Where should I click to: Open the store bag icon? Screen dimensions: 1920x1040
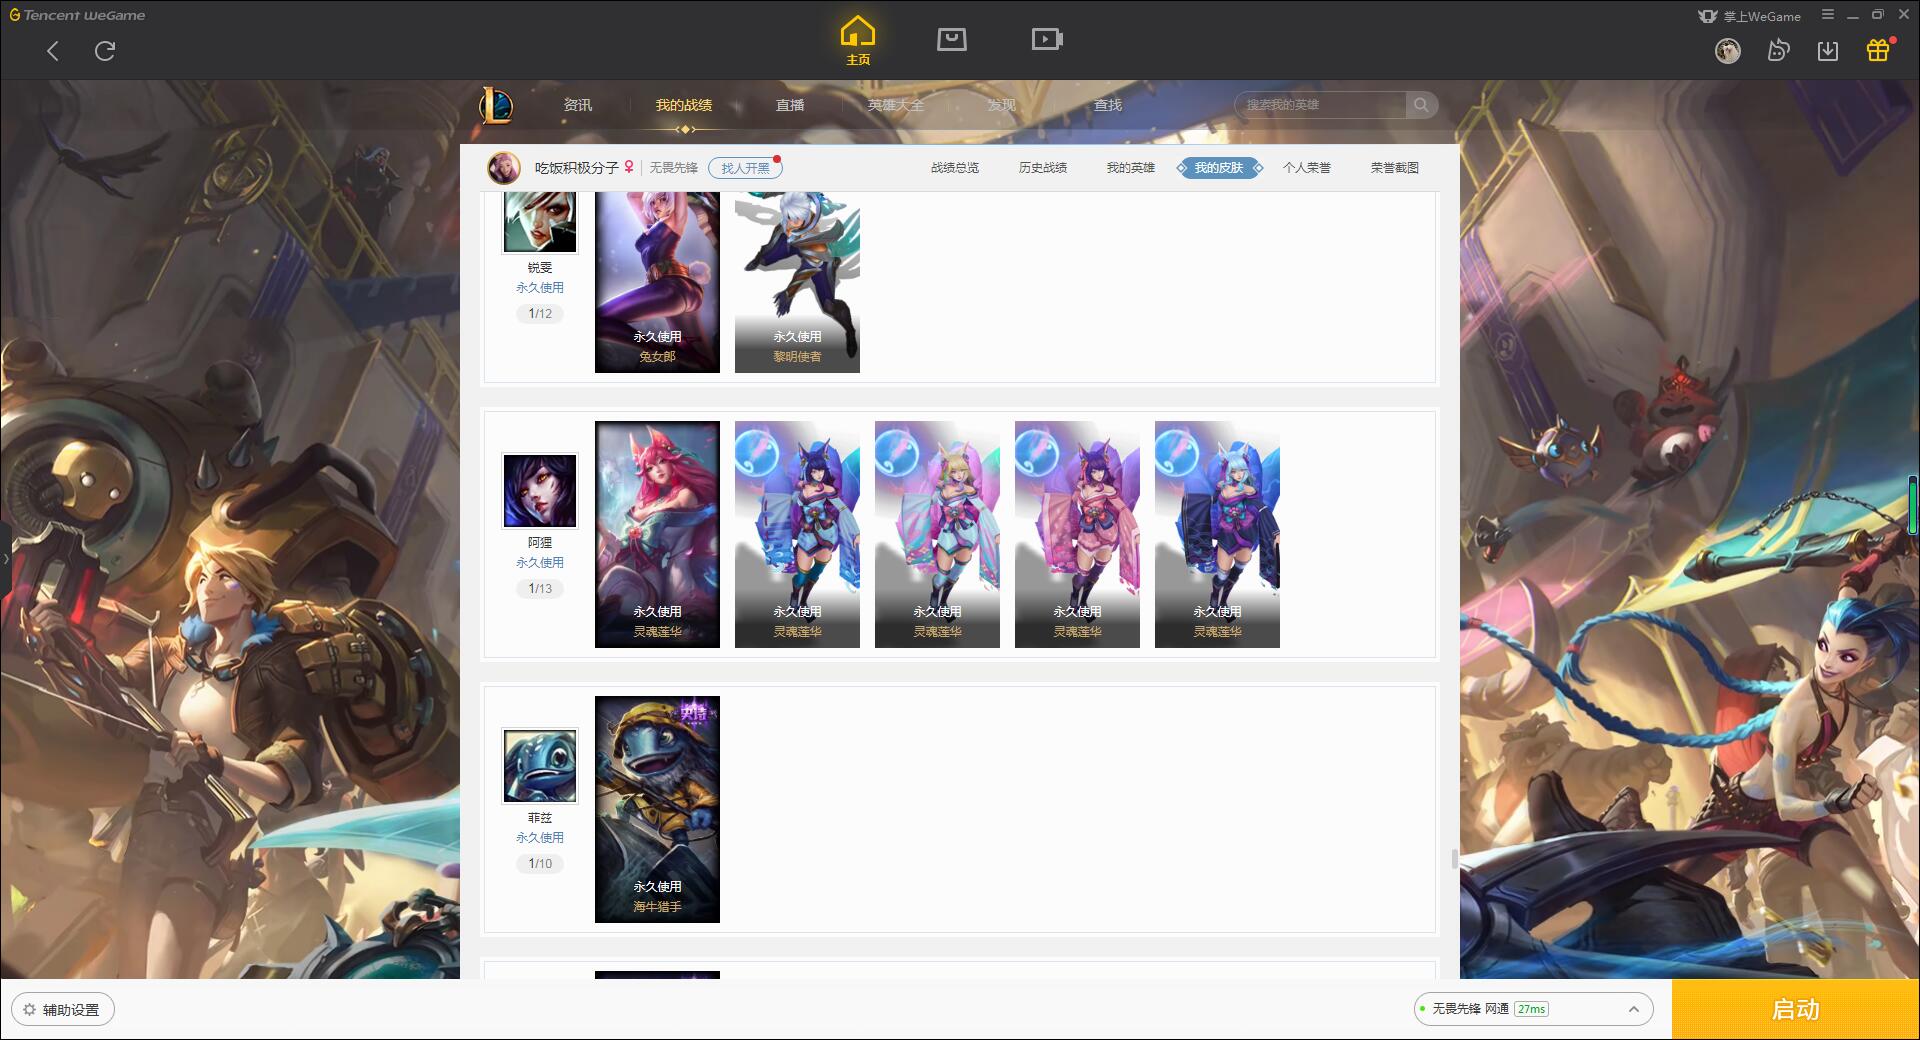click(952, 39)
